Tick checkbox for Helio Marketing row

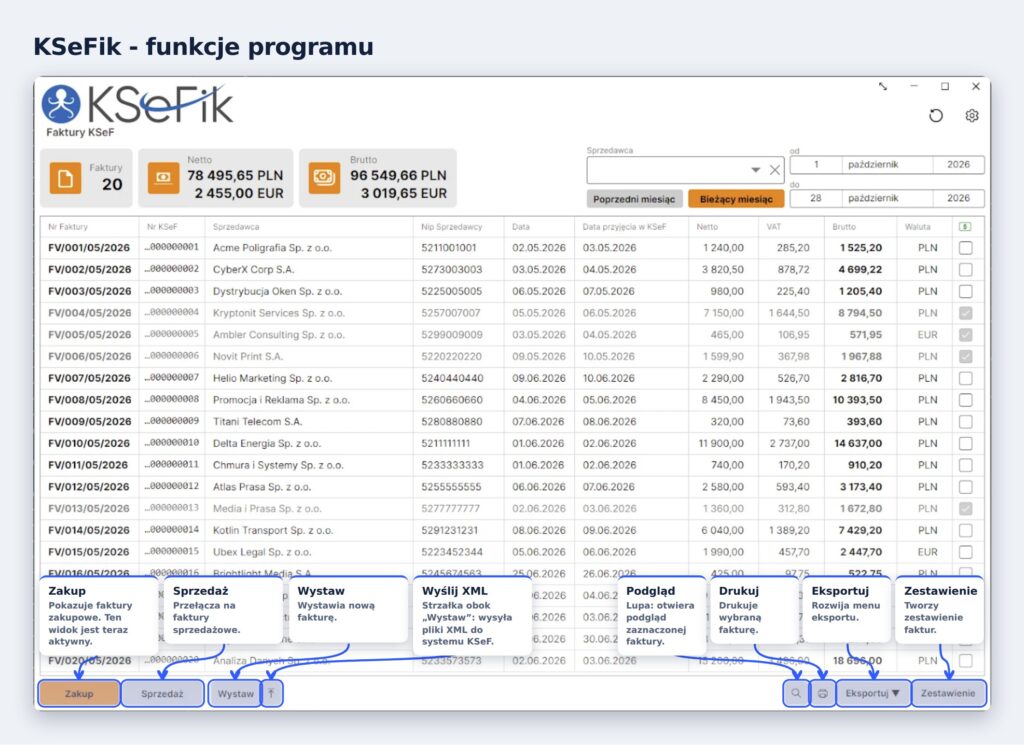(x=965, y=378)
